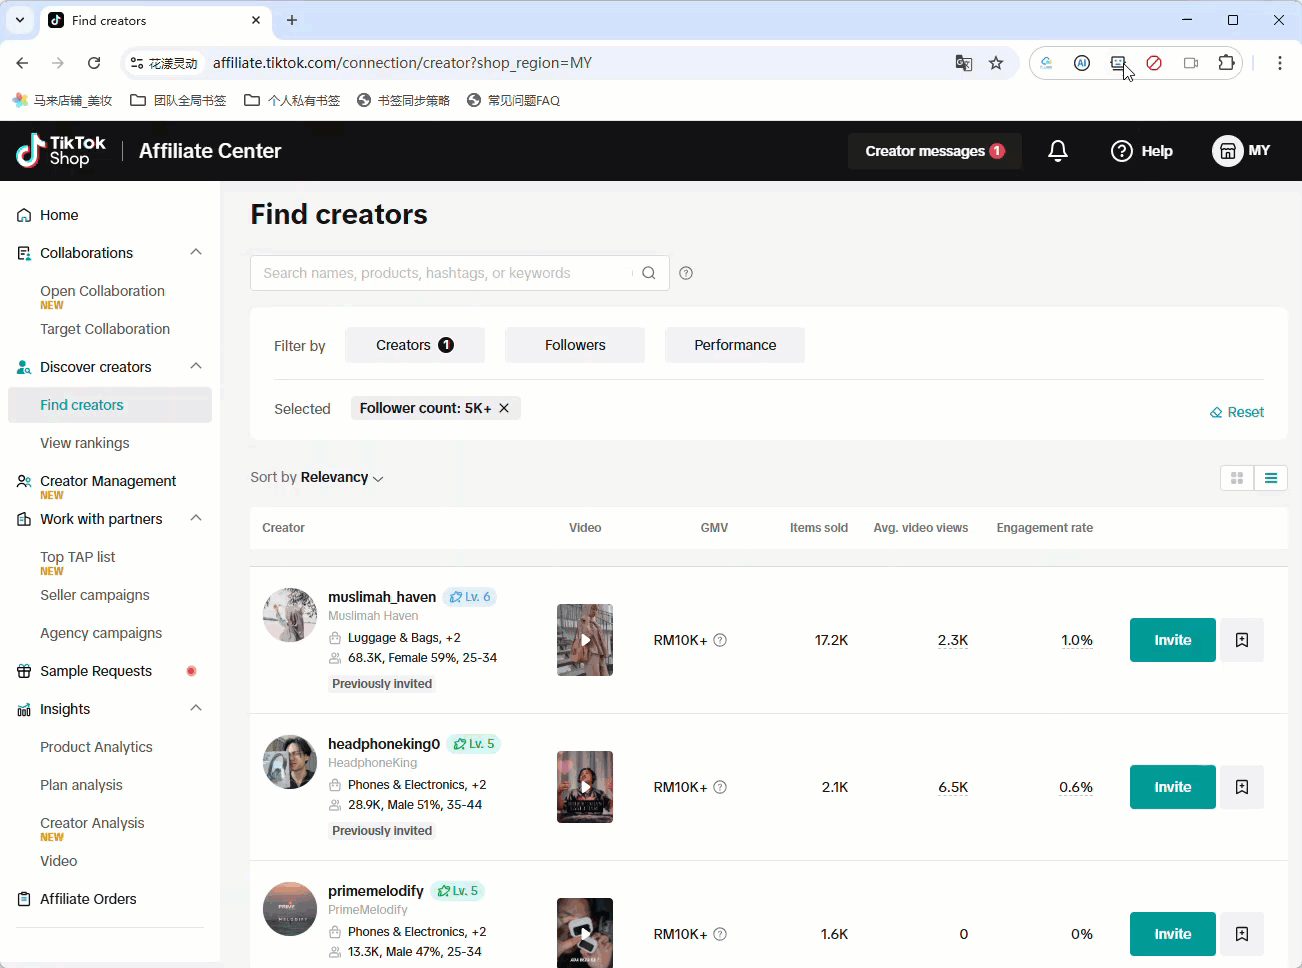The width and height of the screenshot is (1302, 968).
Task: Reset all filters
Action: coord(1237,412)
